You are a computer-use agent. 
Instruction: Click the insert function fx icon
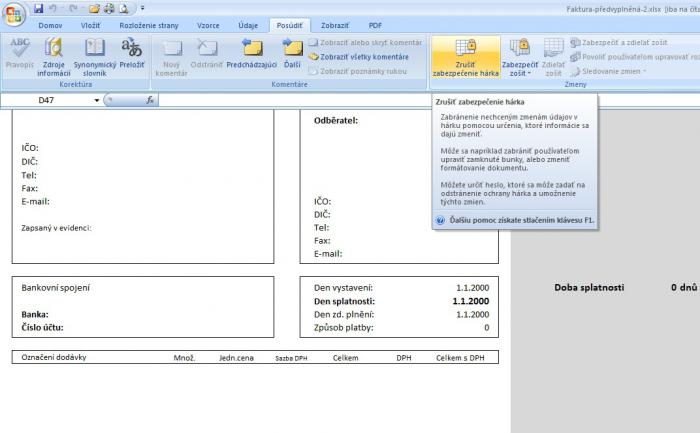(x=150, y=101)
